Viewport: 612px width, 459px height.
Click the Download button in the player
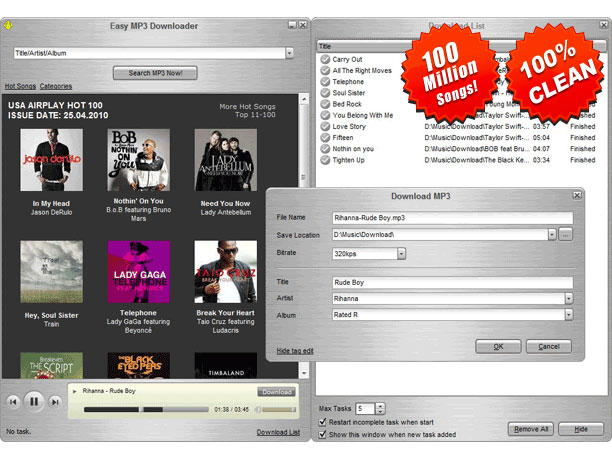pyautogui.click(x=276, y=392)
